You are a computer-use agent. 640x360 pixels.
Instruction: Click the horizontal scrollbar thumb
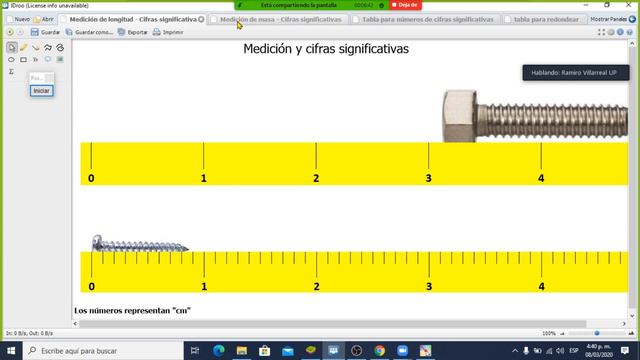(333, 324)
